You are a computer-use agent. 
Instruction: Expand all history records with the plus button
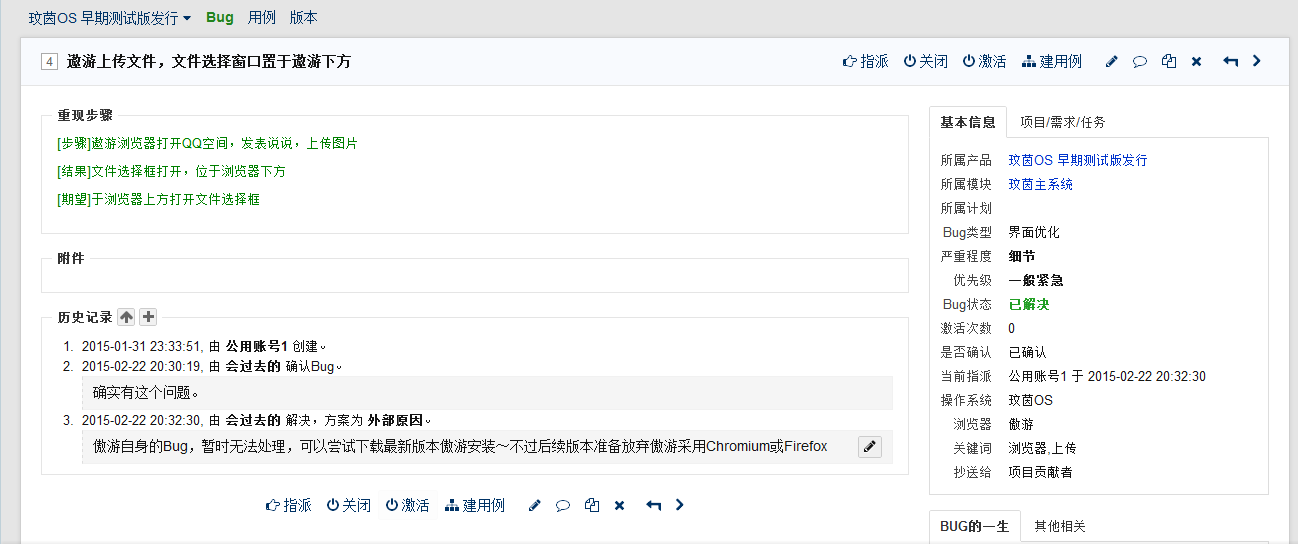(148, 317)
